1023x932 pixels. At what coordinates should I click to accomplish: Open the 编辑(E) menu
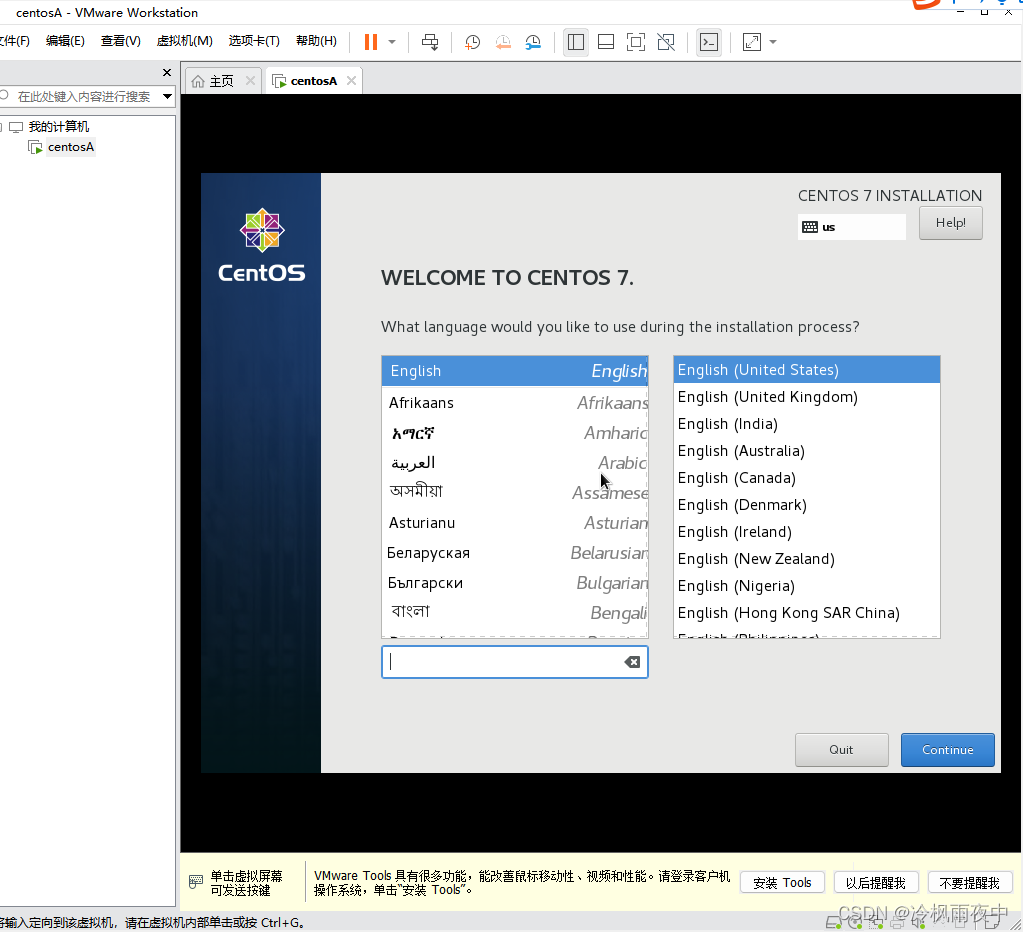pos(65,41)
